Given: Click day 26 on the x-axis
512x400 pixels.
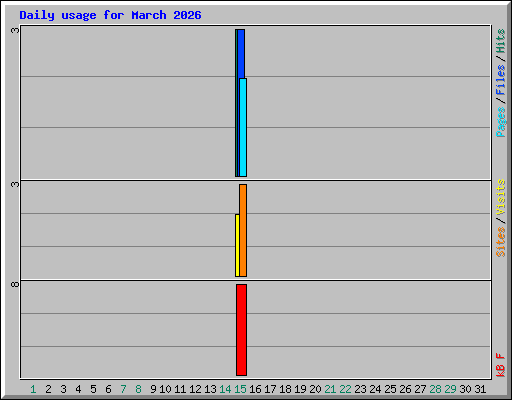Looking at the screenshot, I should [x=405, y=389].
